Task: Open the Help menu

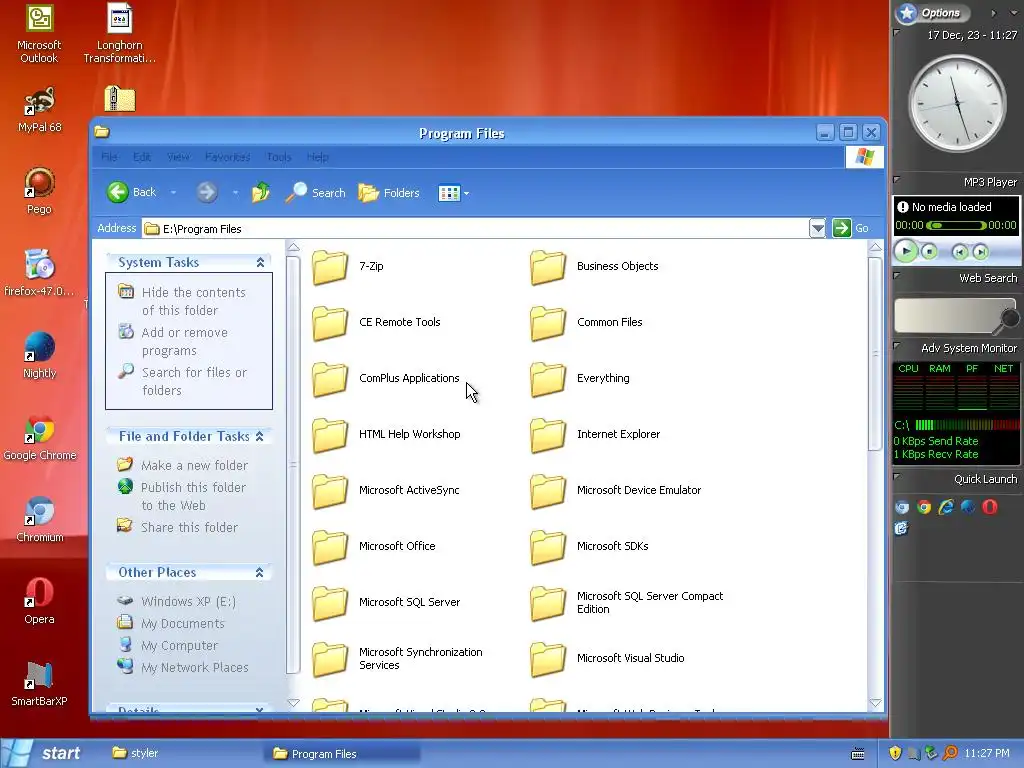Action: 317,157
